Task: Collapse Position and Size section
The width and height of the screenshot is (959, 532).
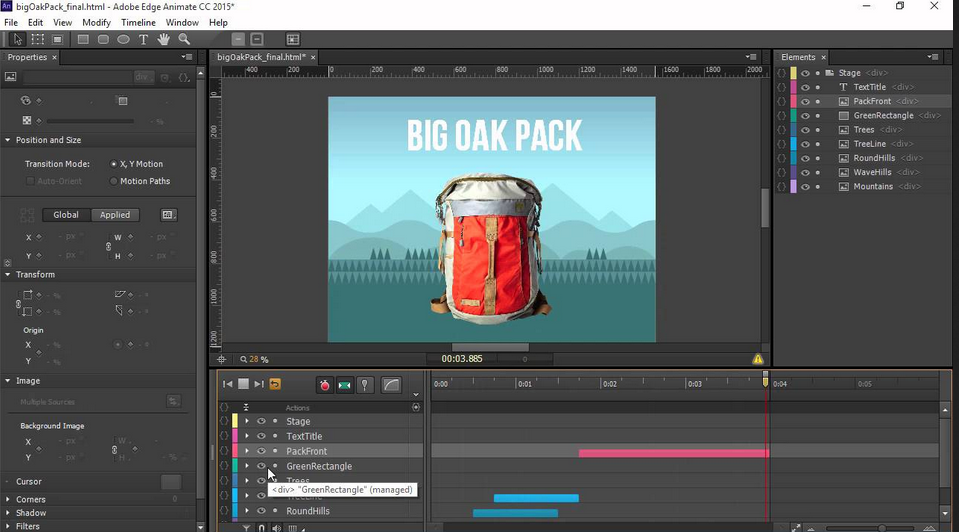Action: [x=8, y=140]
